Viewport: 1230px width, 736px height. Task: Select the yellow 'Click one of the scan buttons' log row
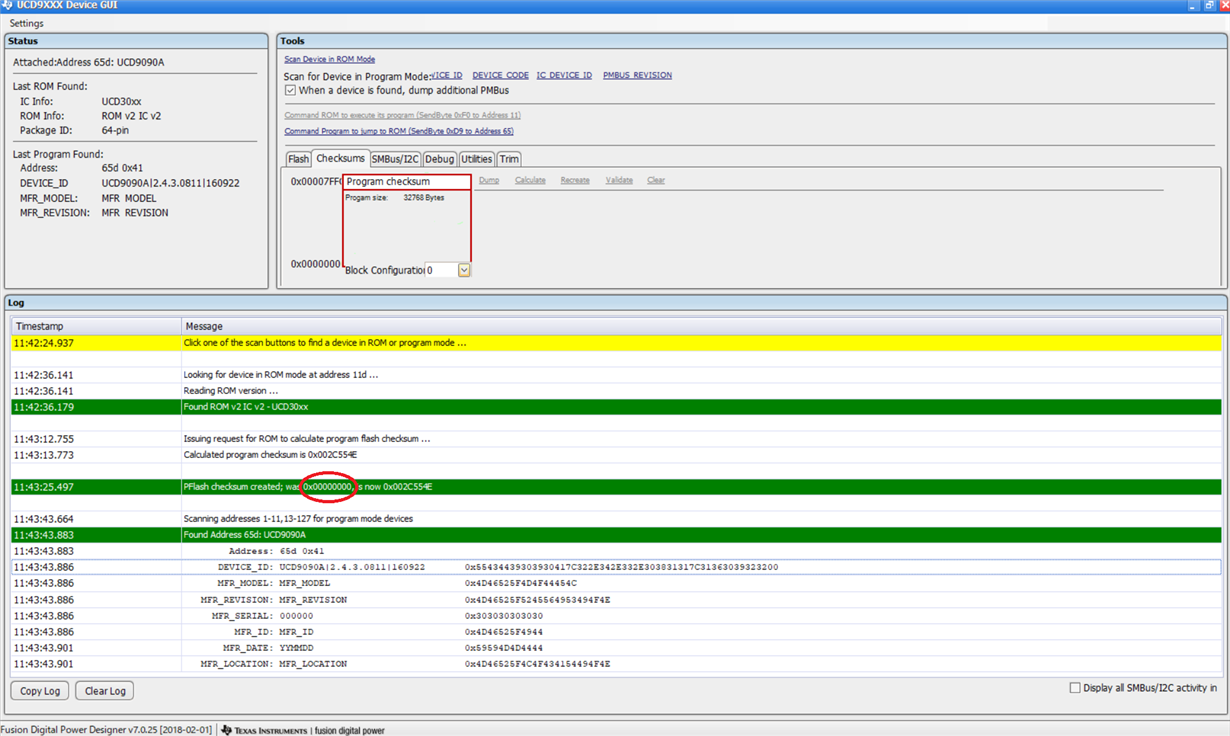tap(616, 343)
